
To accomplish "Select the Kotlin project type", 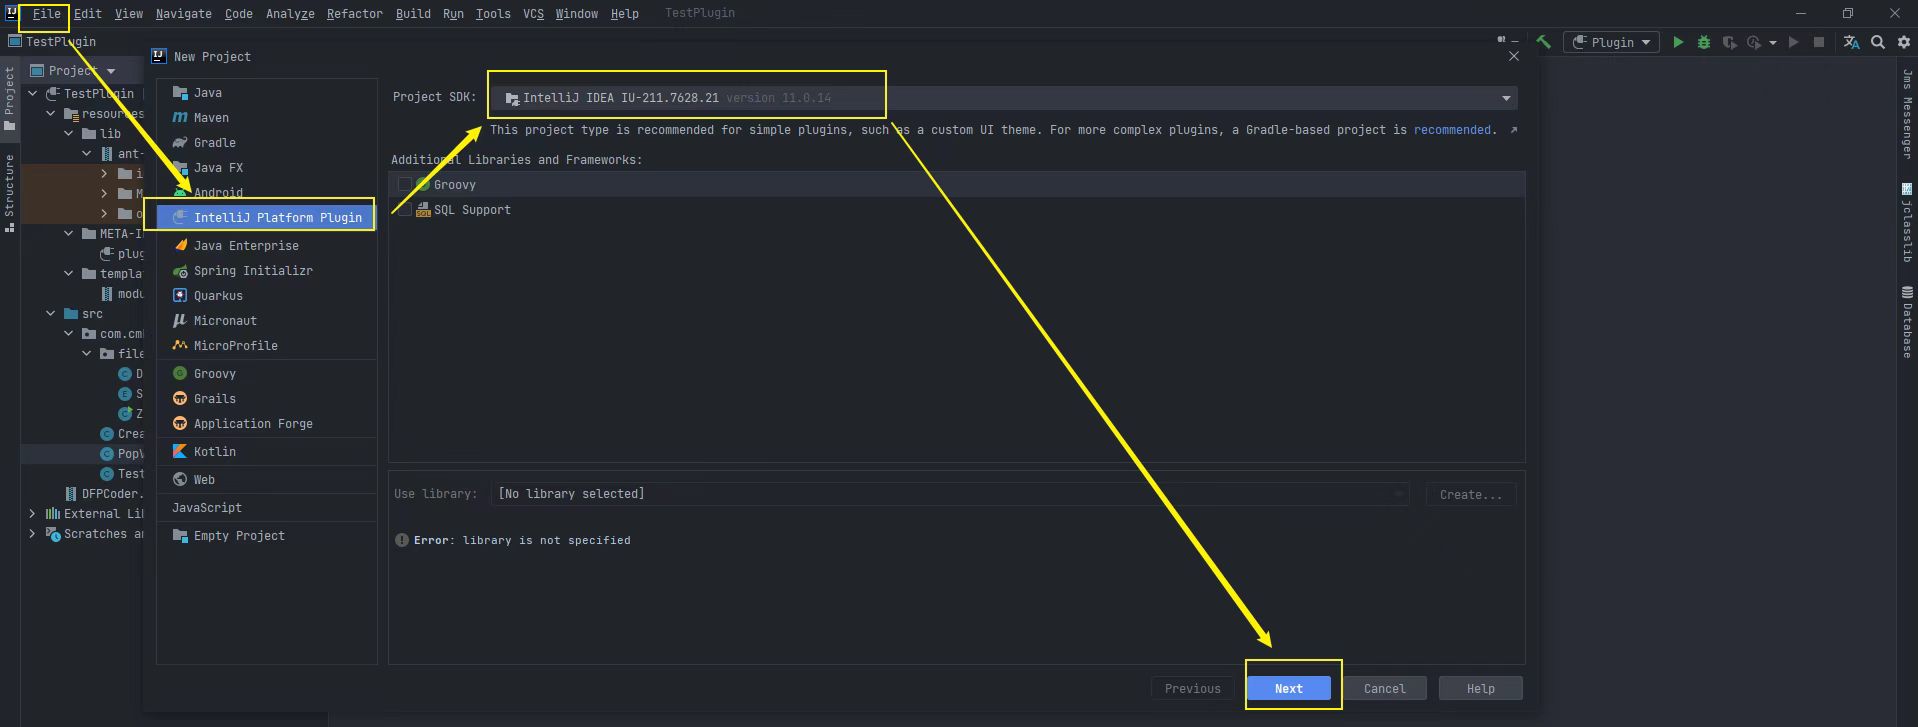I will (266, 451).
